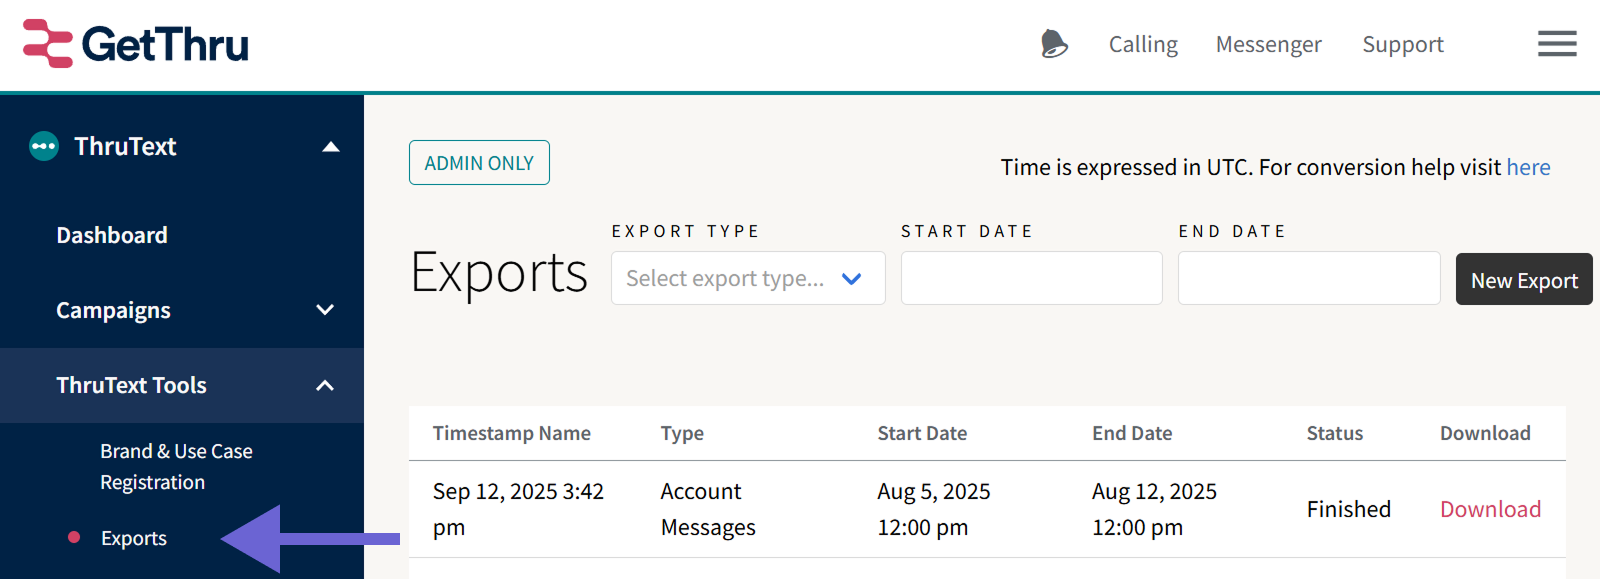Click the Exports page heading
1600x579 pixels.
499,273
